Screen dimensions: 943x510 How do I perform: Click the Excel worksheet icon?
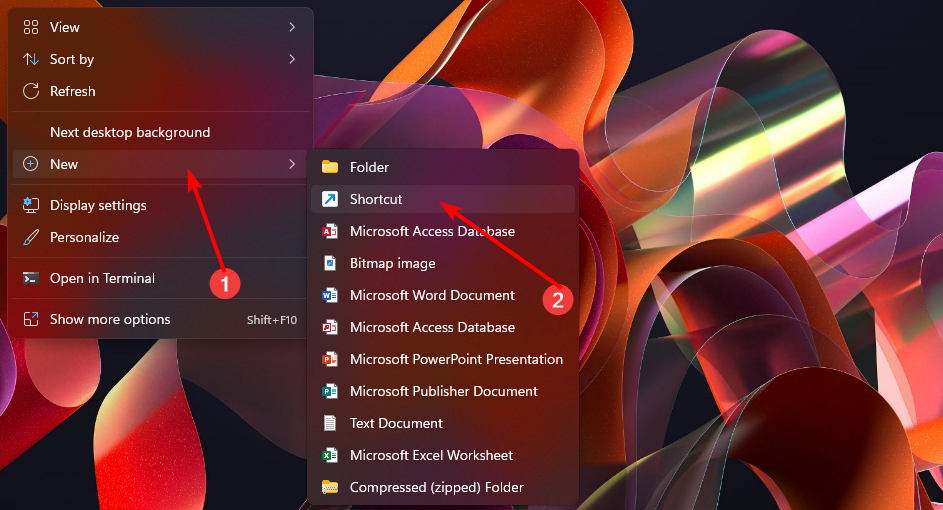[330, 455]
